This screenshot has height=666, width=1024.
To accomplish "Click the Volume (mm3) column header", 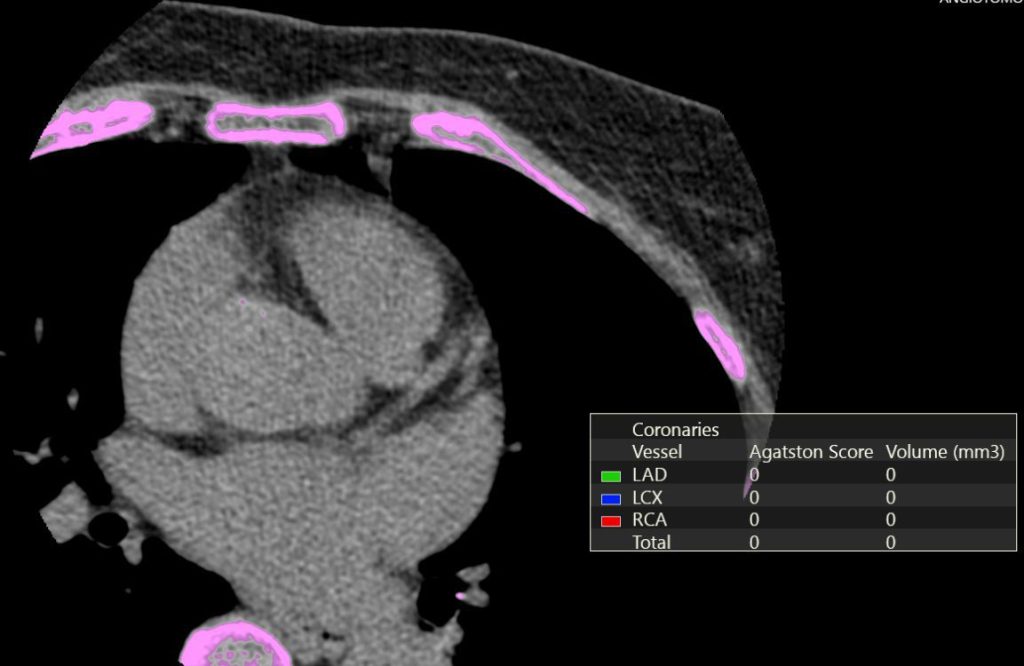I will 944,452.
